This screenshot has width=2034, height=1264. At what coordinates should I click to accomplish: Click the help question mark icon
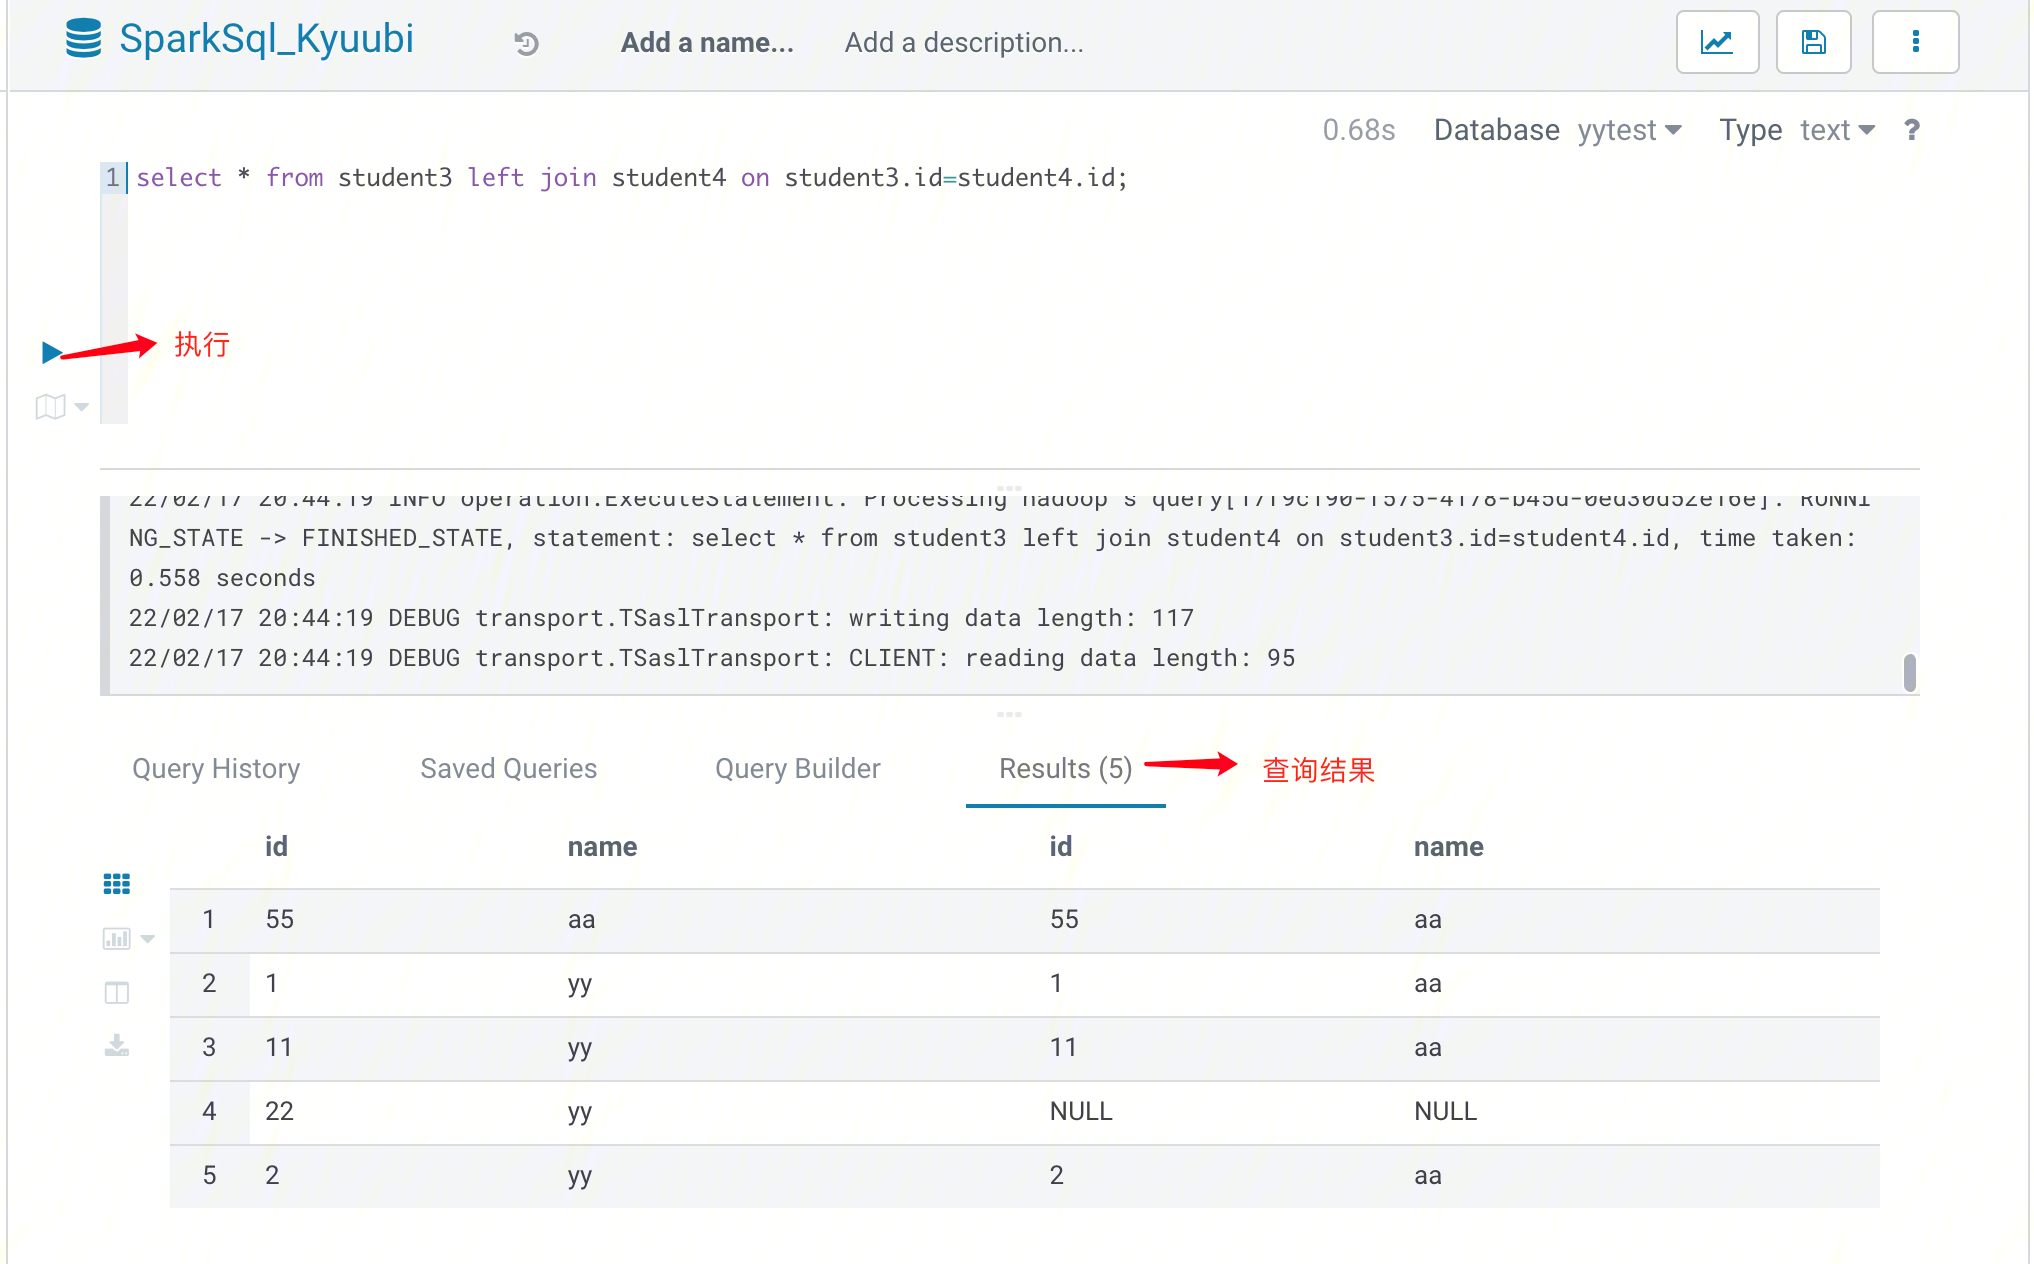click(x=1911, y=130)
